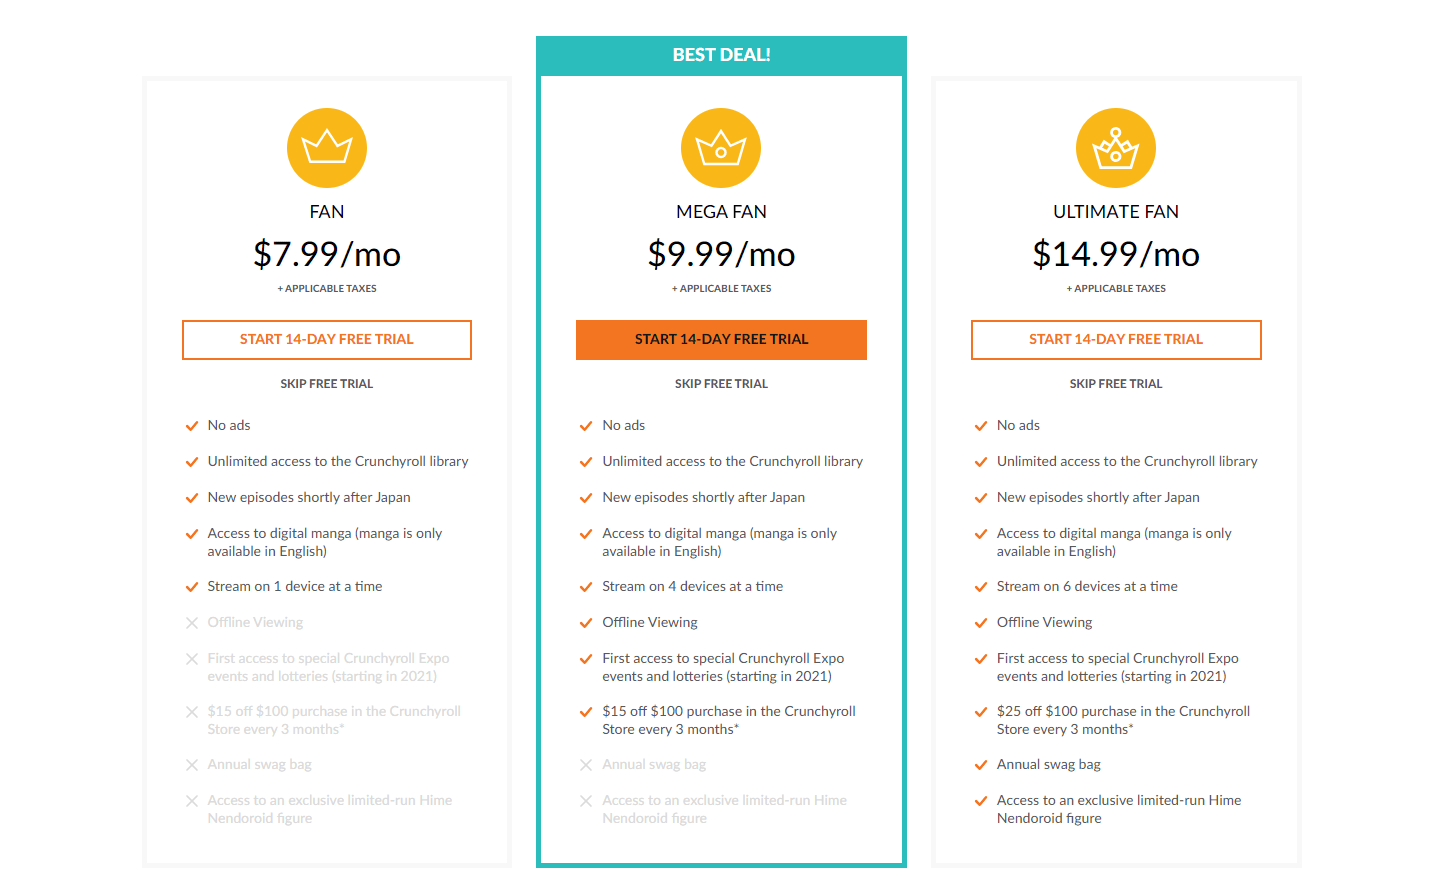Click the BEST DEAL! banner

click(721, 55)
